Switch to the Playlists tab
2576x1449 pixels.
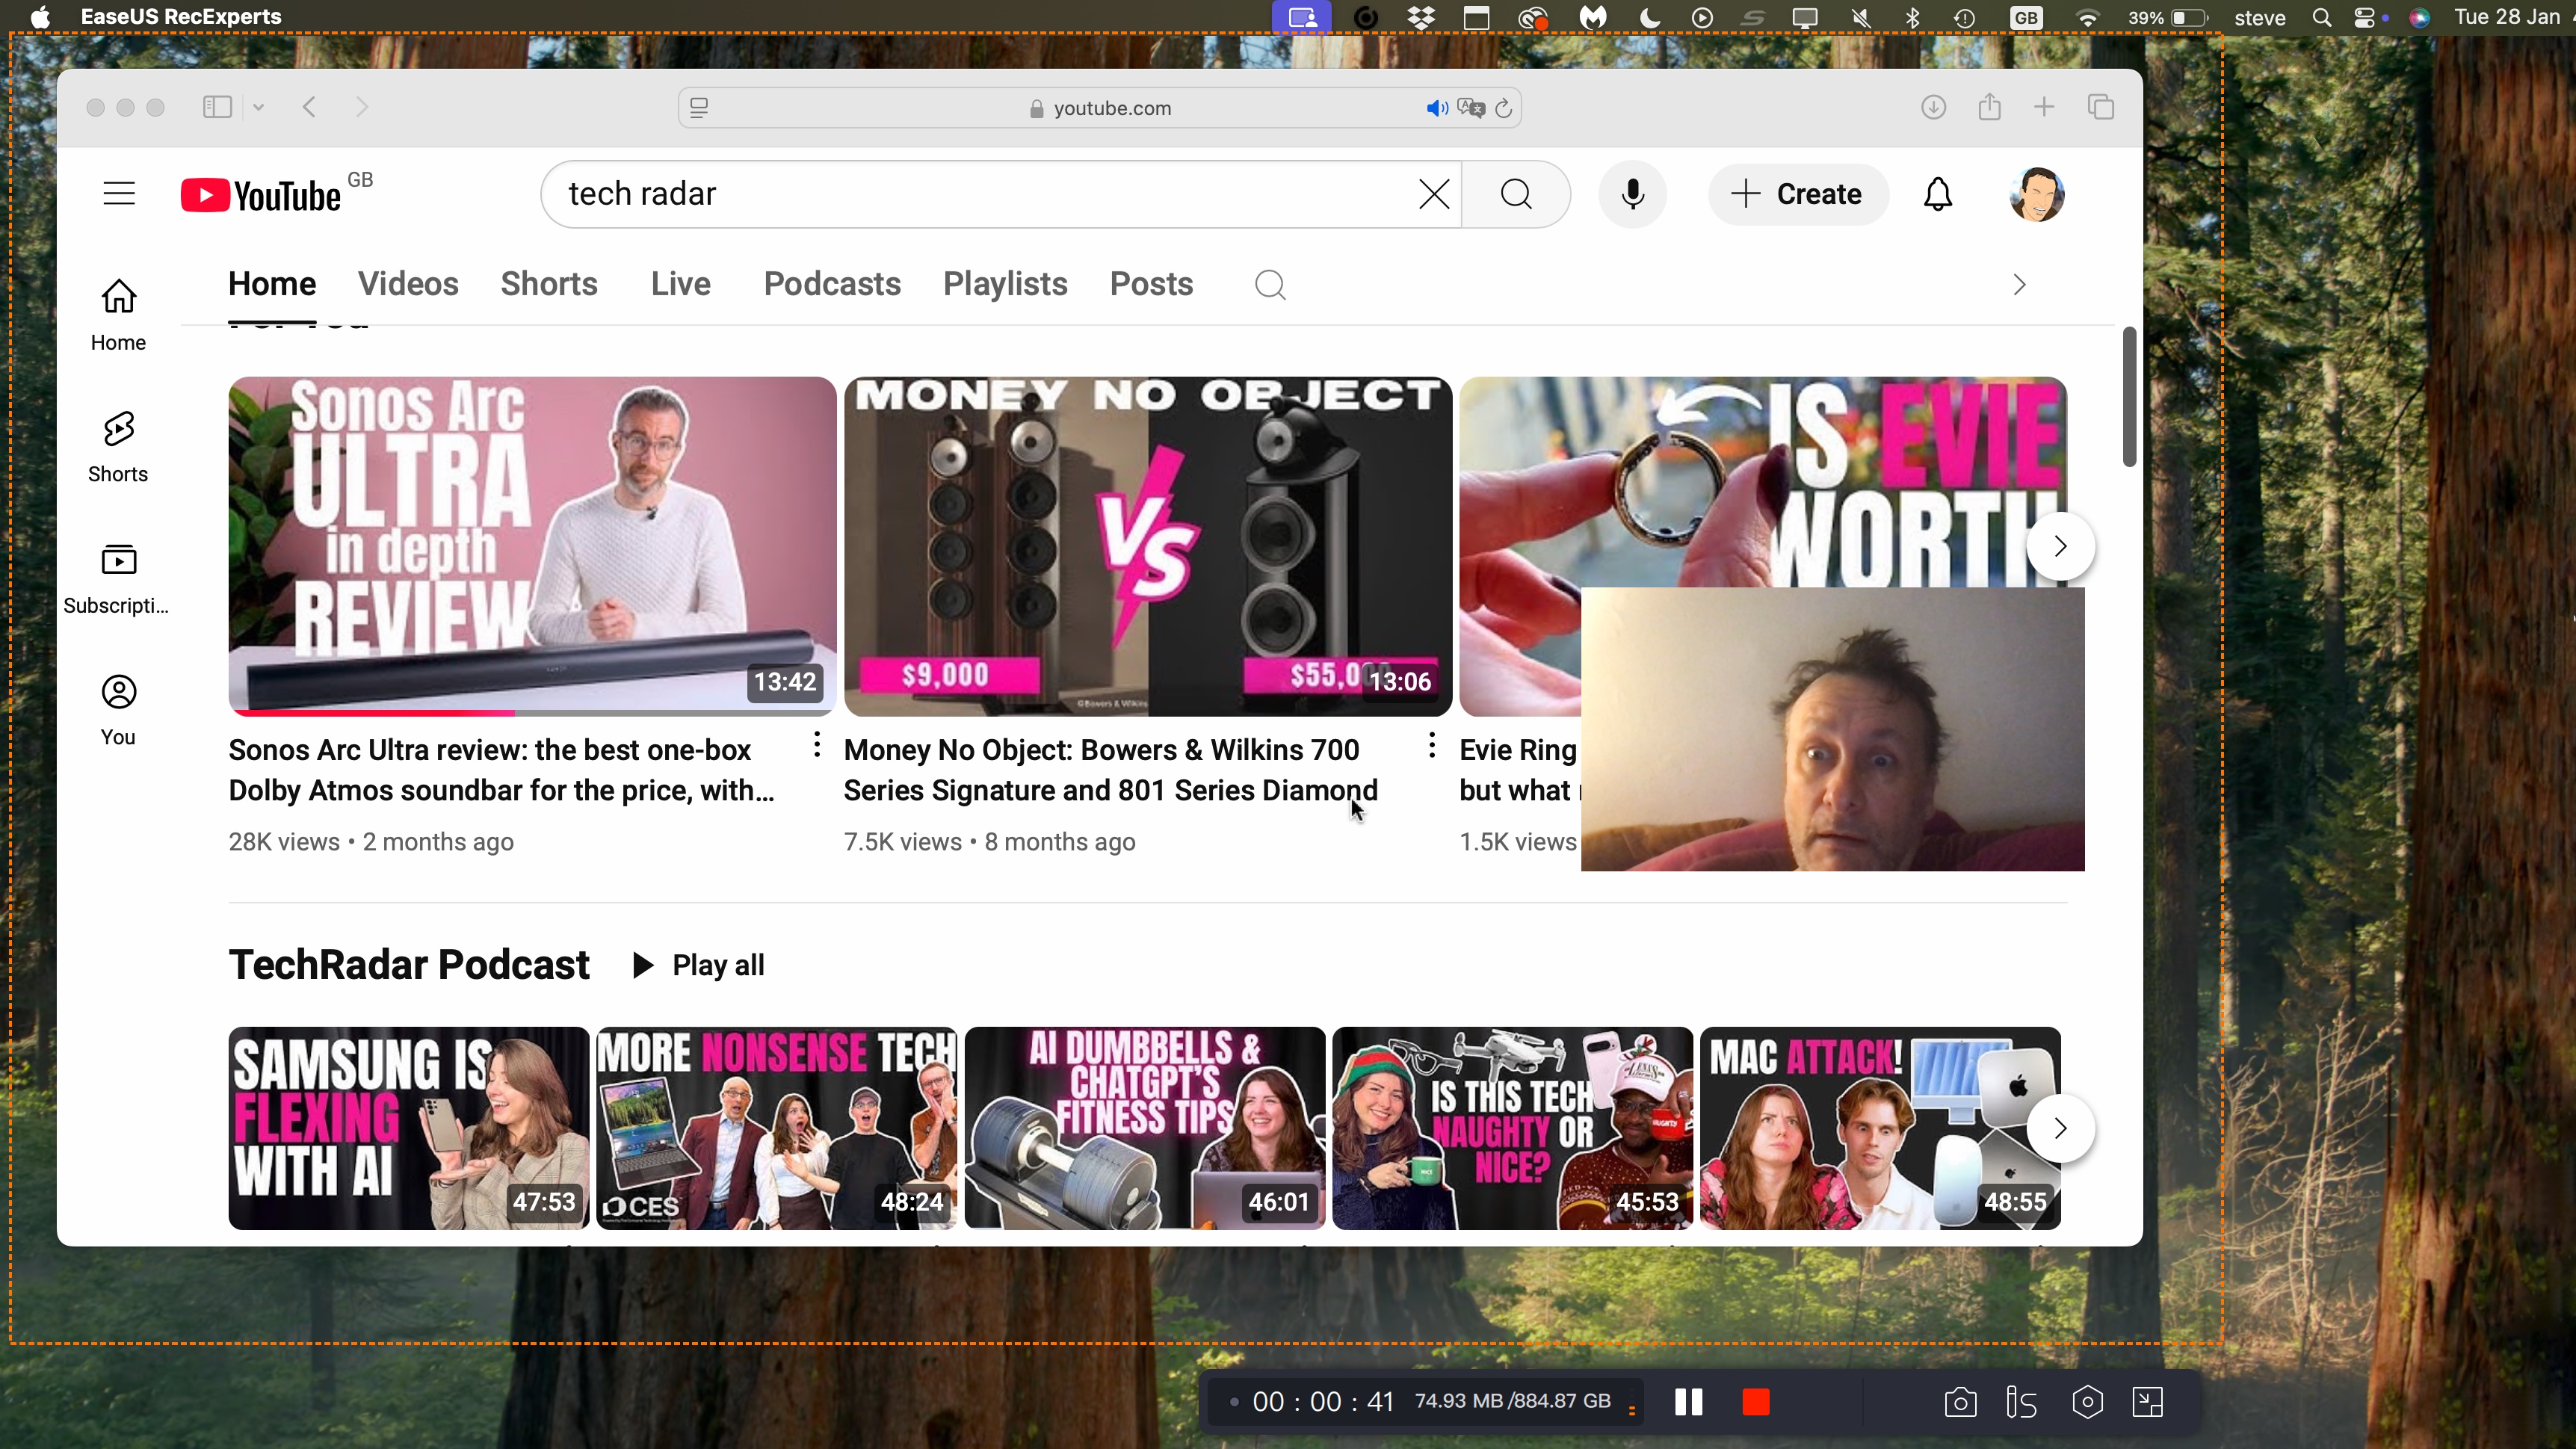(1005, 284)
